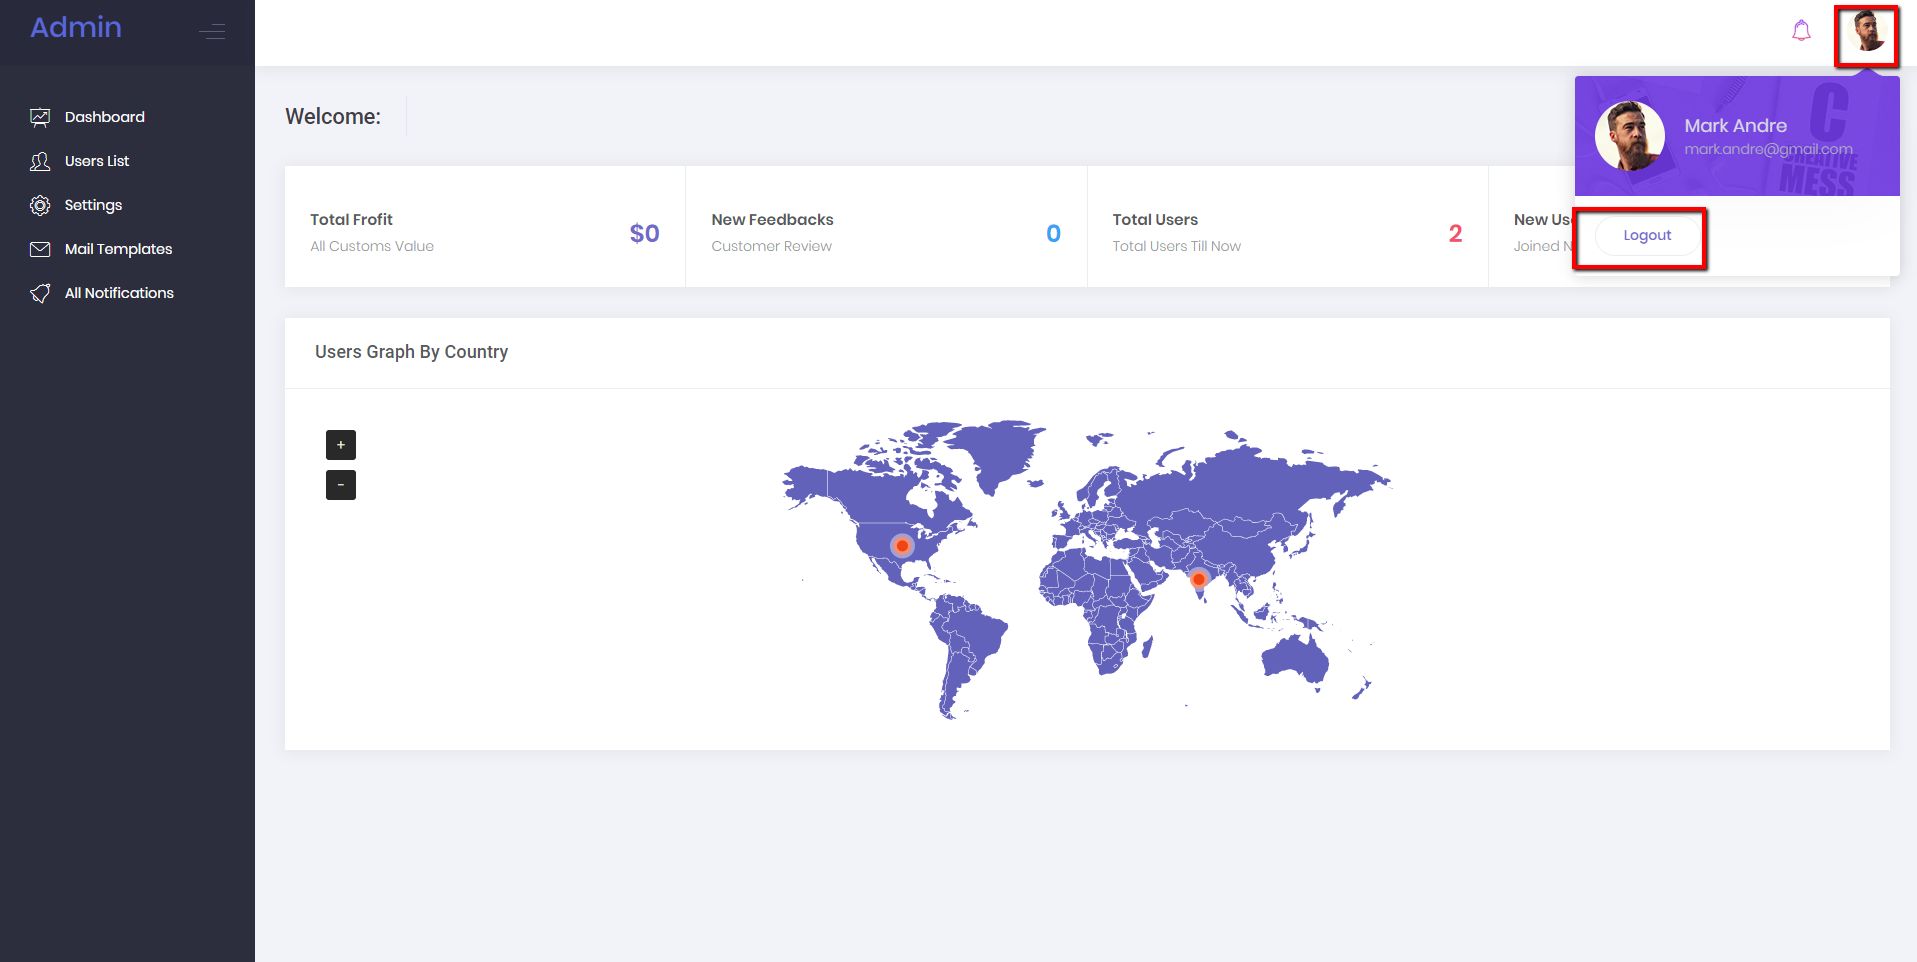The height and width of the screenshot is (962, 1917).
Task: Open the Users List menu item
Action: 97,161
